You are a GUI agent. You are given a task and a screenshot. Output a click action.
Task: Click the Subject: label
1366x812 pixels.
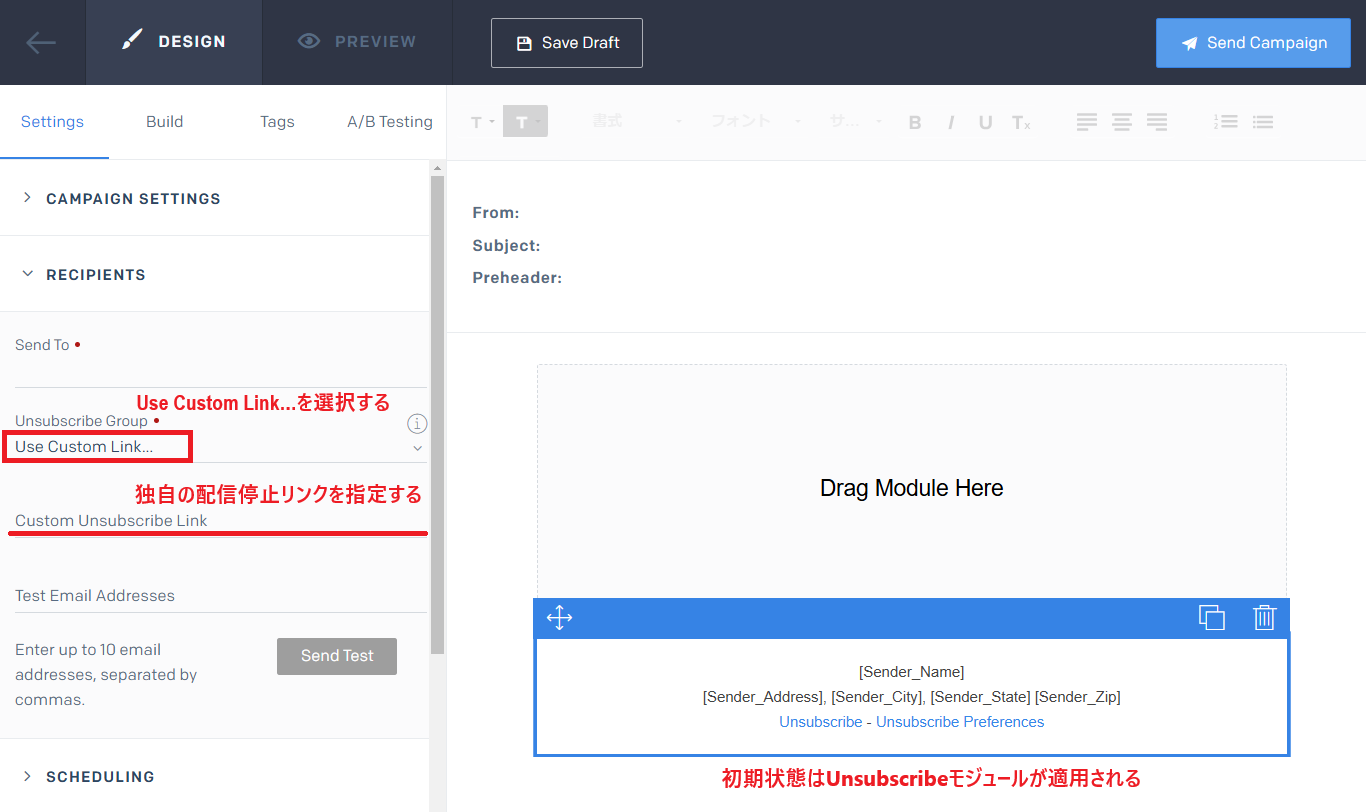[x=506, y=246]
